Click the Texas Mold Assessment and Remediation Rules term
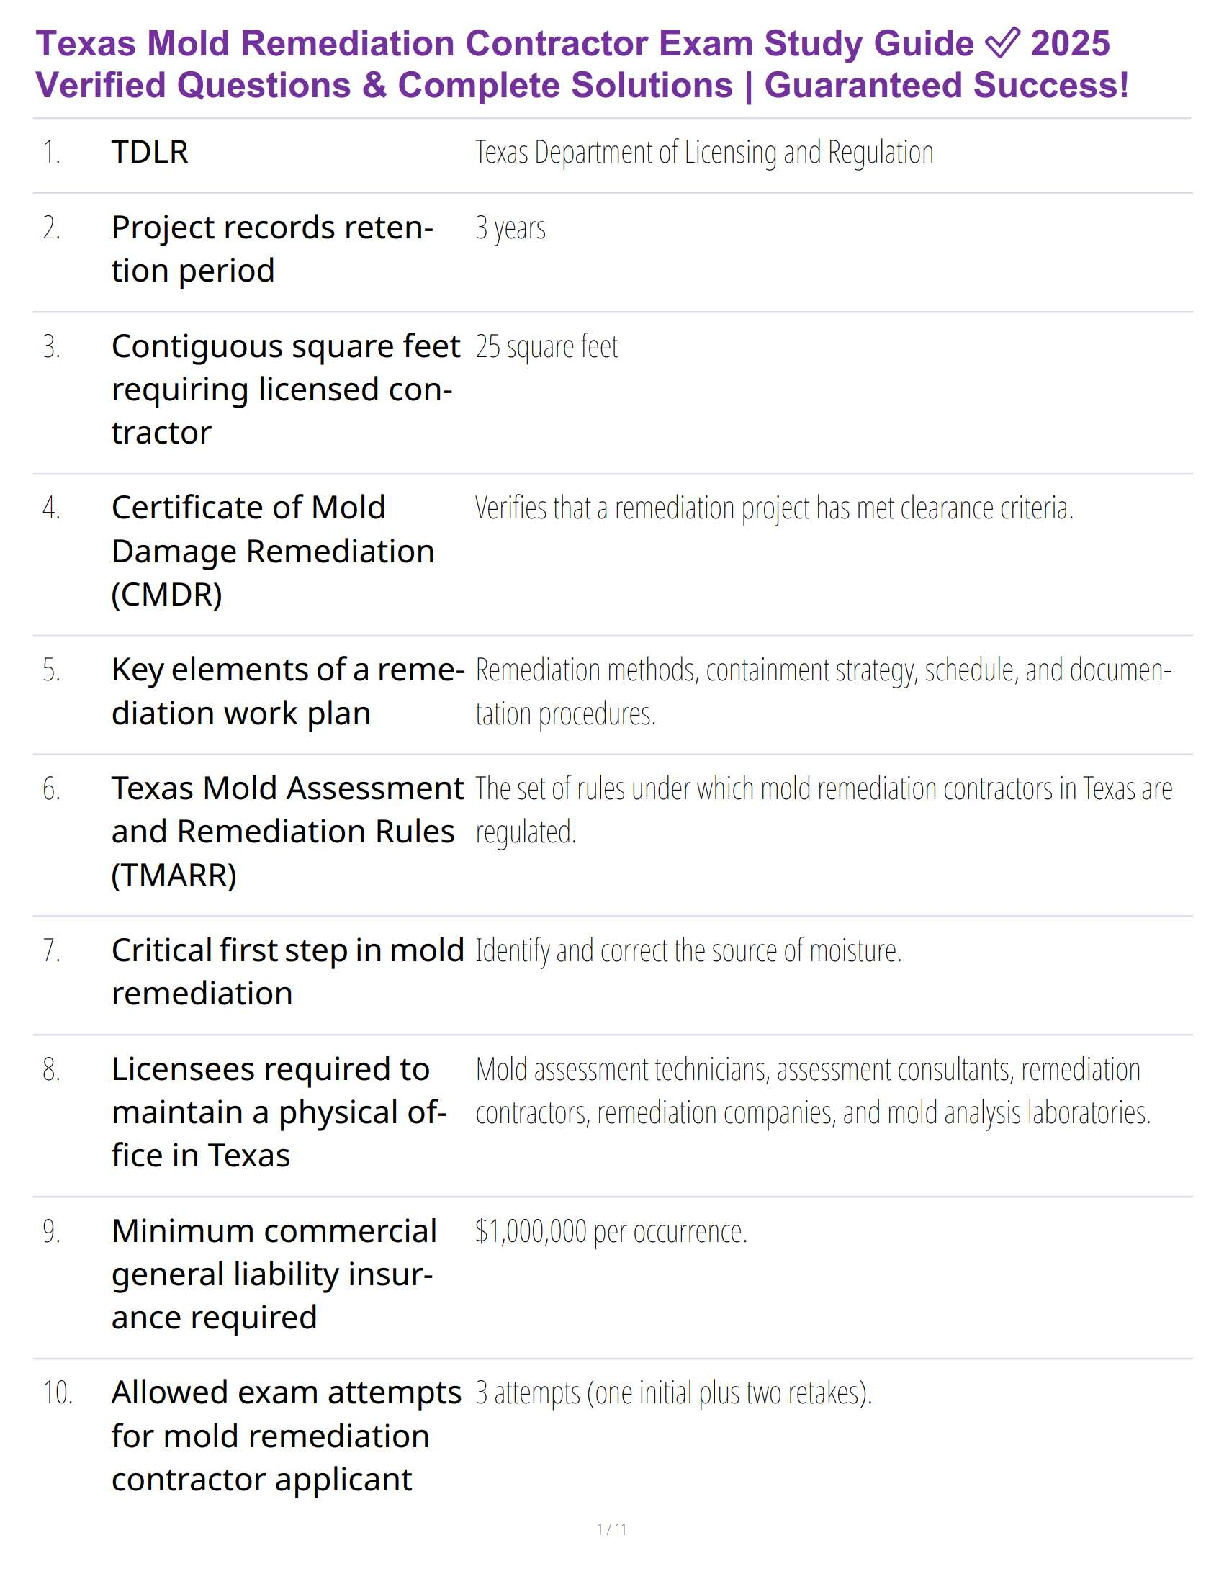 [288, 831]
